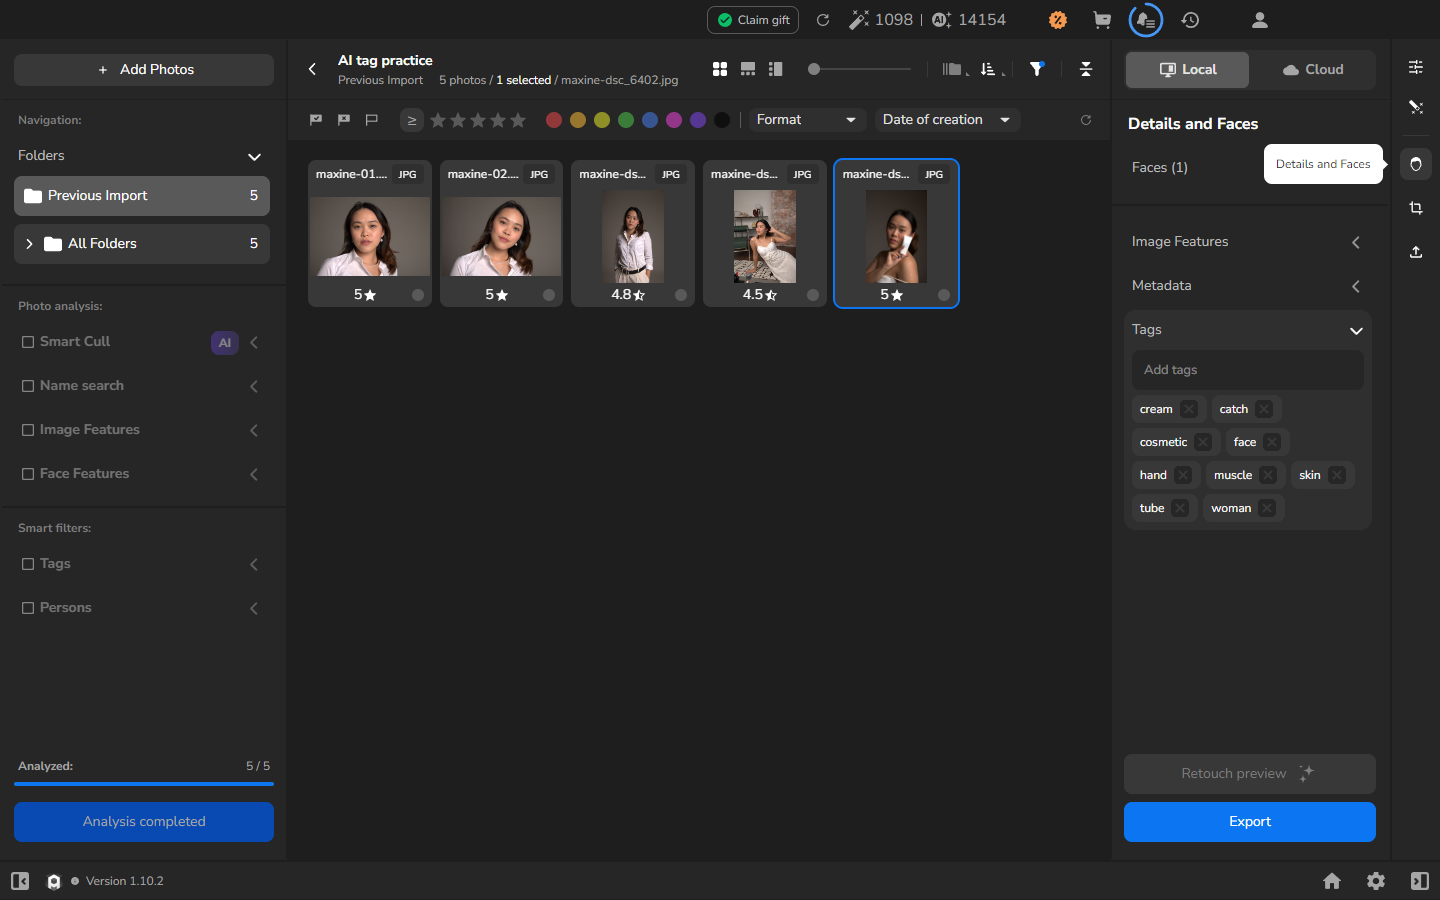Open the crop tool panel icon

[1416, 208]
